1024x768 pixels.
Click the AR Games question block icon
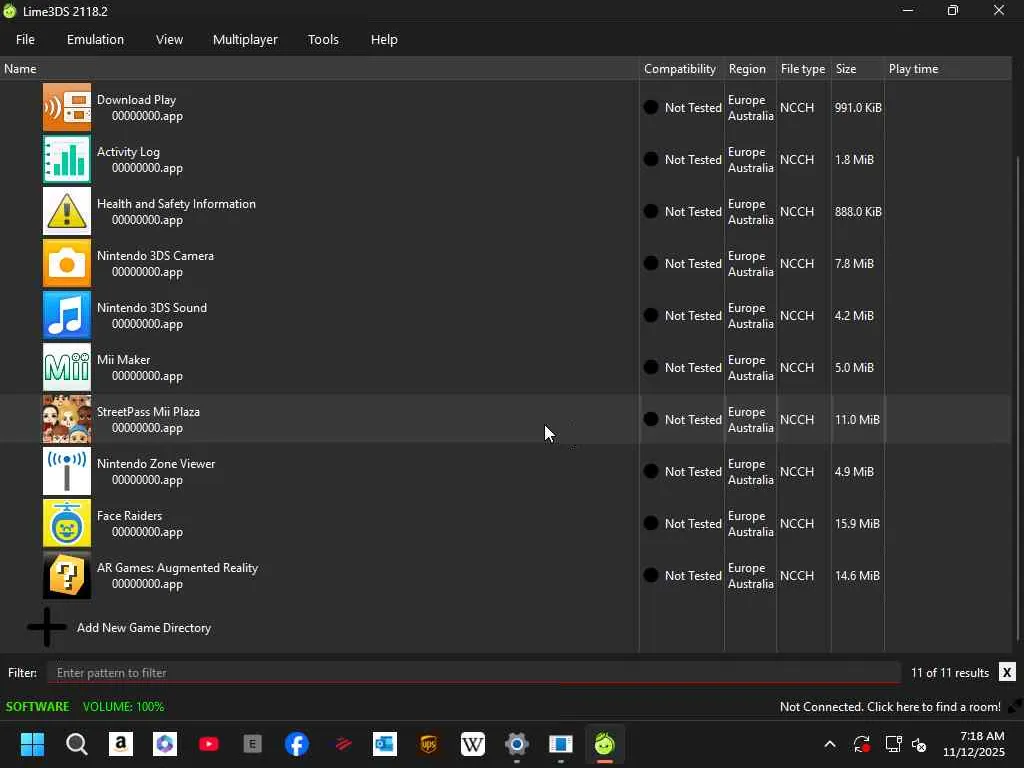coord(67,575)
